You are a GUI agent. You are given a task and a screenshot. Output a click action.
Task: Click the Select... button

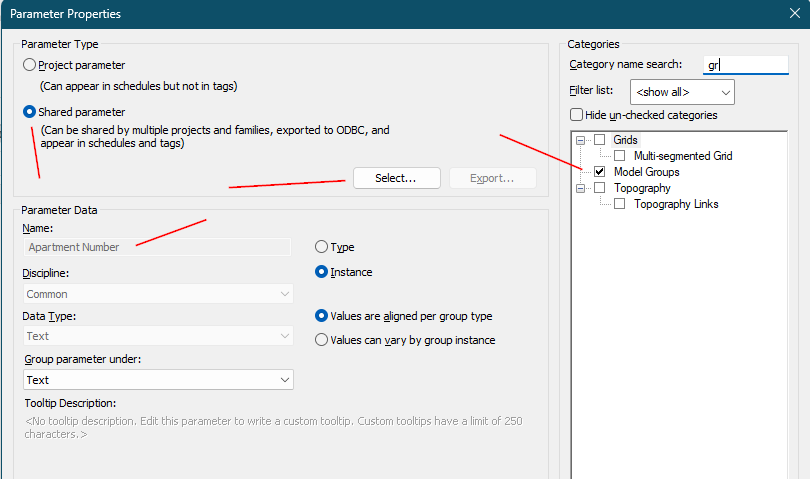(x=396, y=178)
